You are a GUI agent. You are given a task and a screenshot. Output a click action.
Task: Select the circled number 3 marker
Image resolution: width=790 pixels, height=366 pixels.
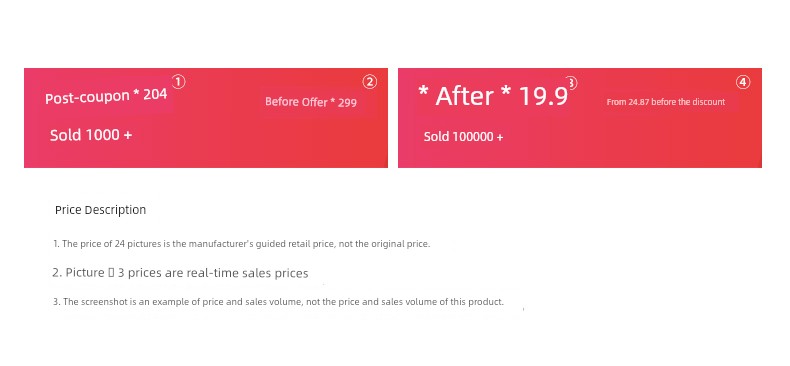[571, 83]
